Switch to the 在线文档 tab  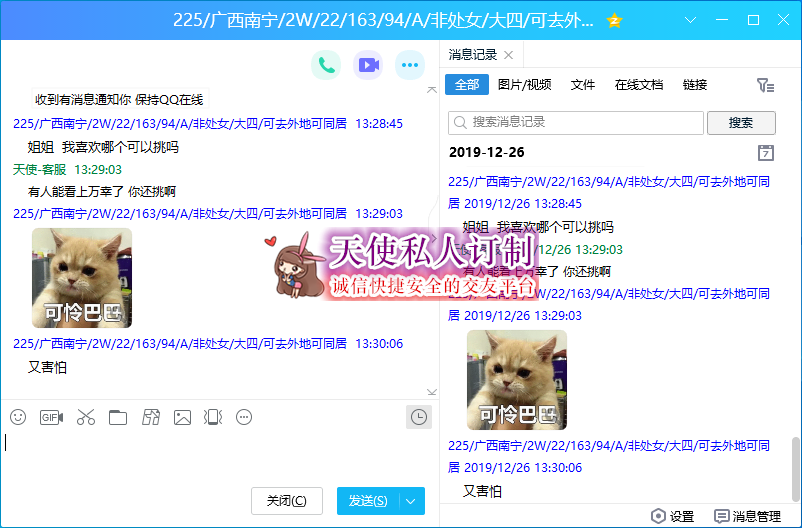pos(638,85)
